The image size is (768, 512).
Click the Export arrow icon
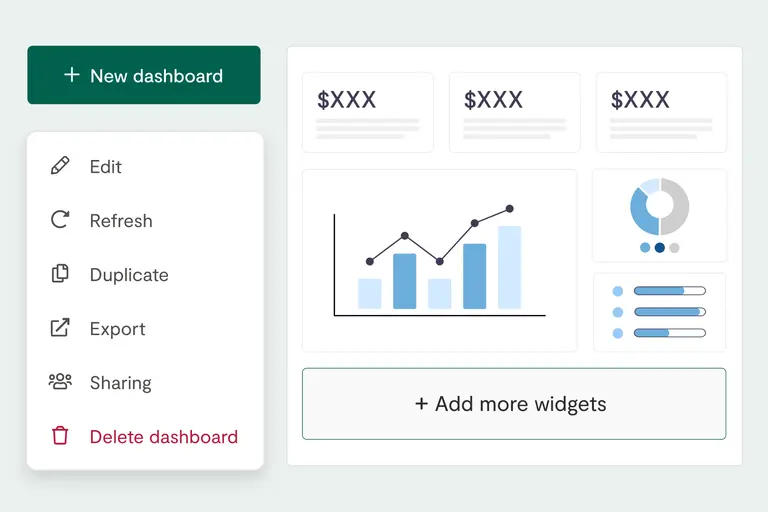[60, 328]
